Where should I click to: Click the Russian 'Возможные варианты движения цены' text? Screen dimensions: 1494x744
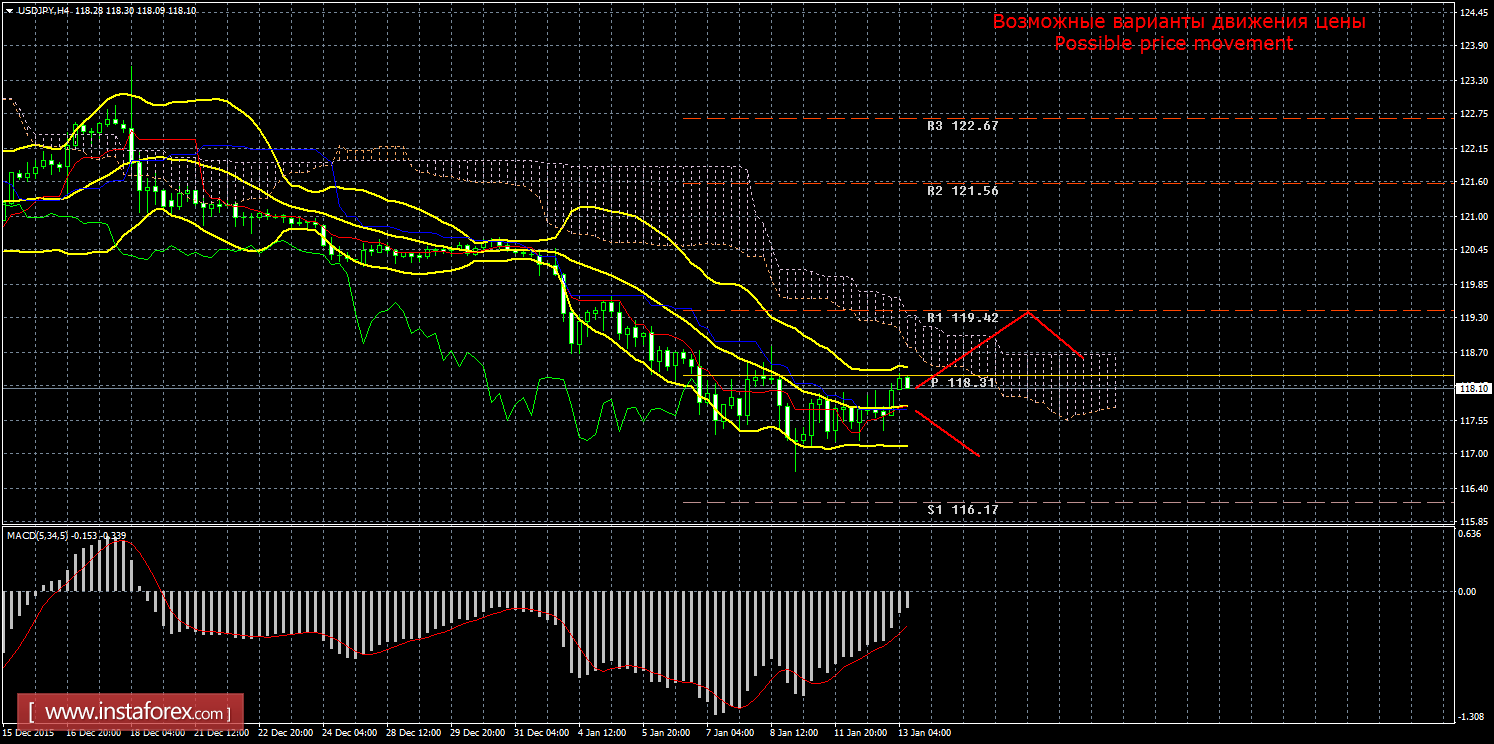[x=1179, y=22]
